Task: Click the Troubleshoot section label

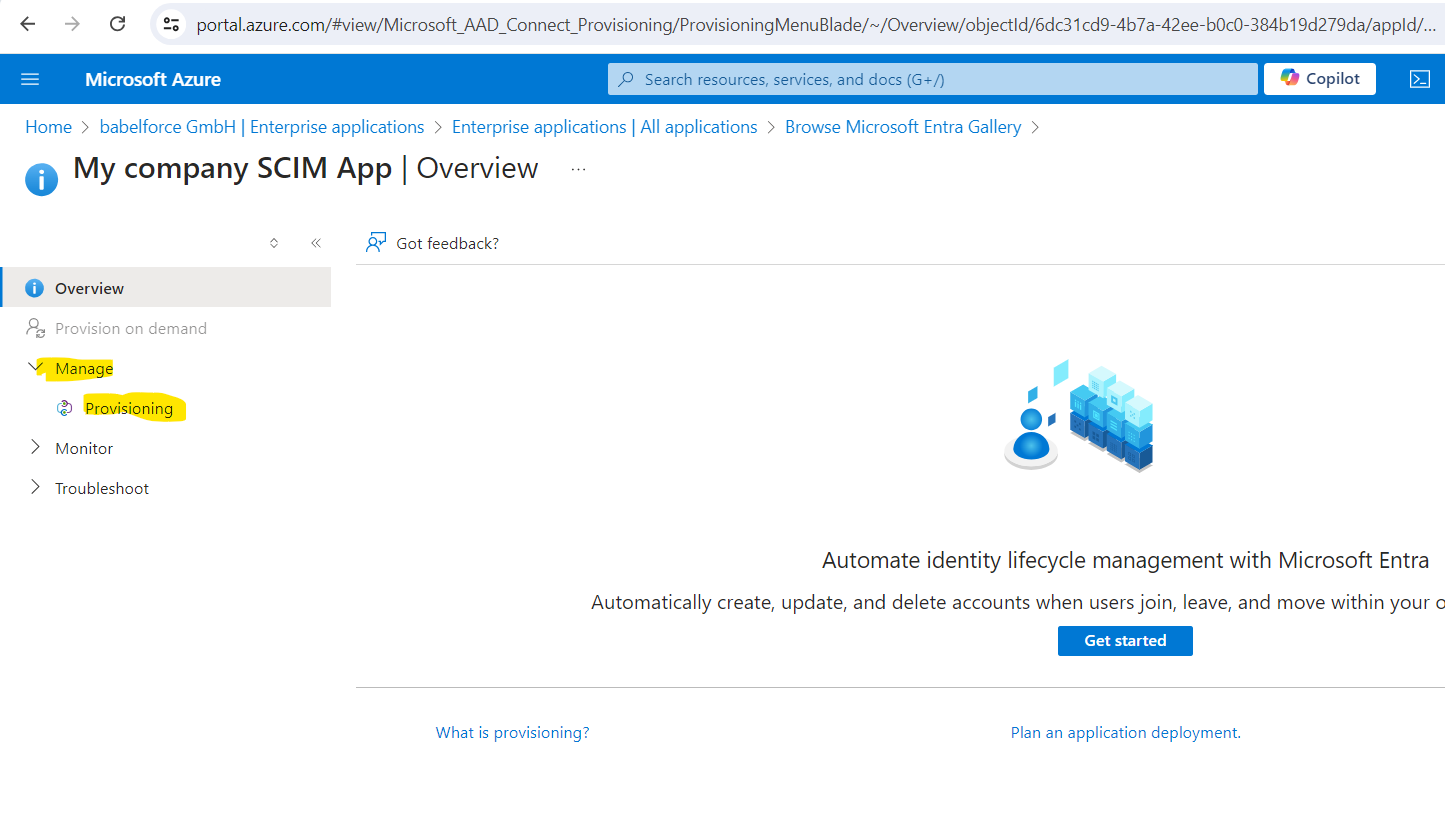Action: [102, 488]
